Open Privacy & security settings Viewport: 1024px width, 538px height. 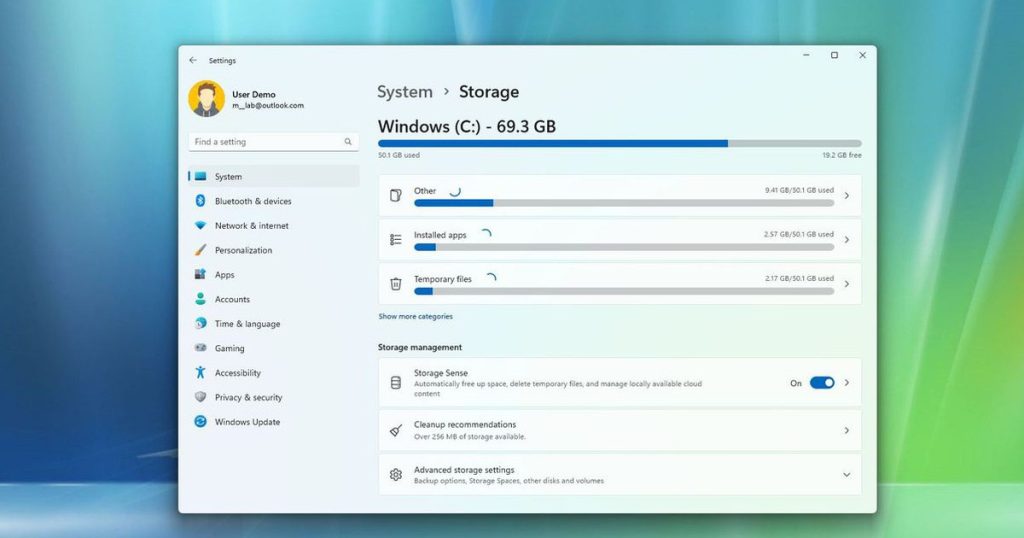pyautogui.click(x=248, y=397)
